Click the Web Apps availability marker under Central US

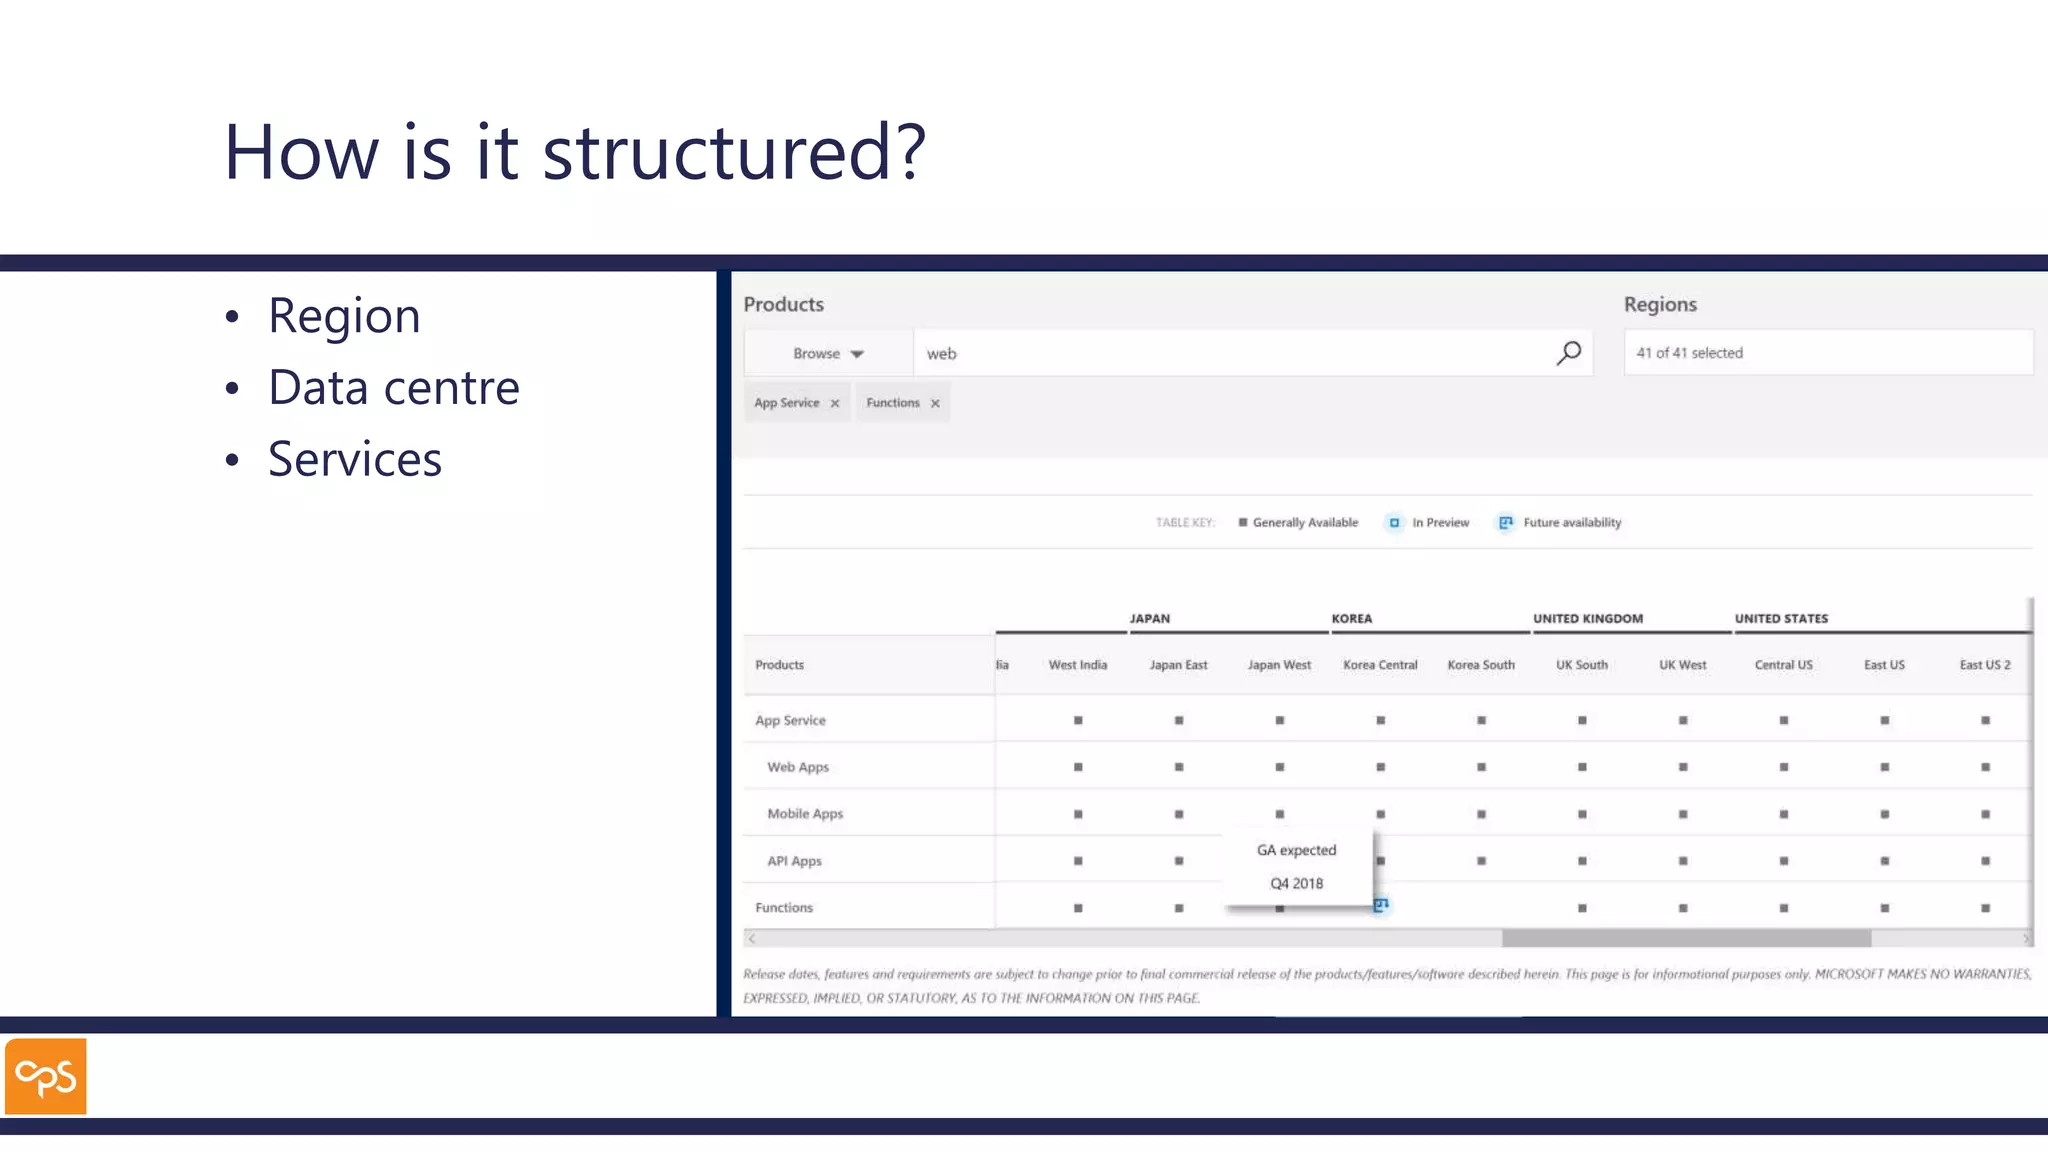tap(1784, 767)
